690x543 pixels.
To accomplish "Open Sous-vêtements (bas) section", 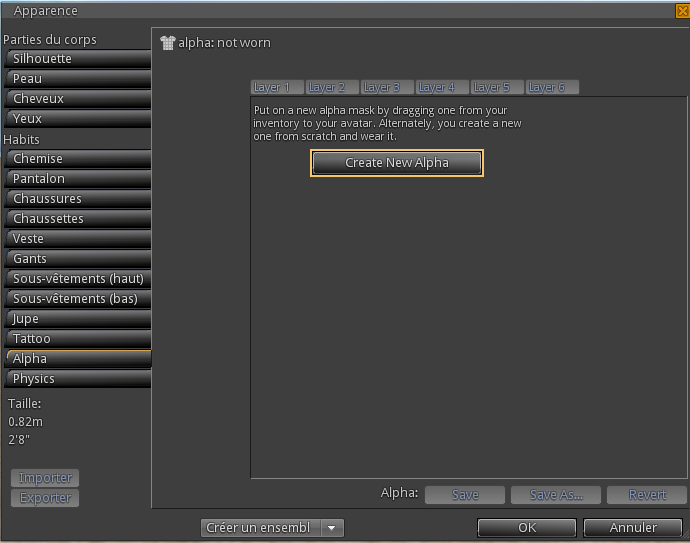I will click(x=78, y=299).
